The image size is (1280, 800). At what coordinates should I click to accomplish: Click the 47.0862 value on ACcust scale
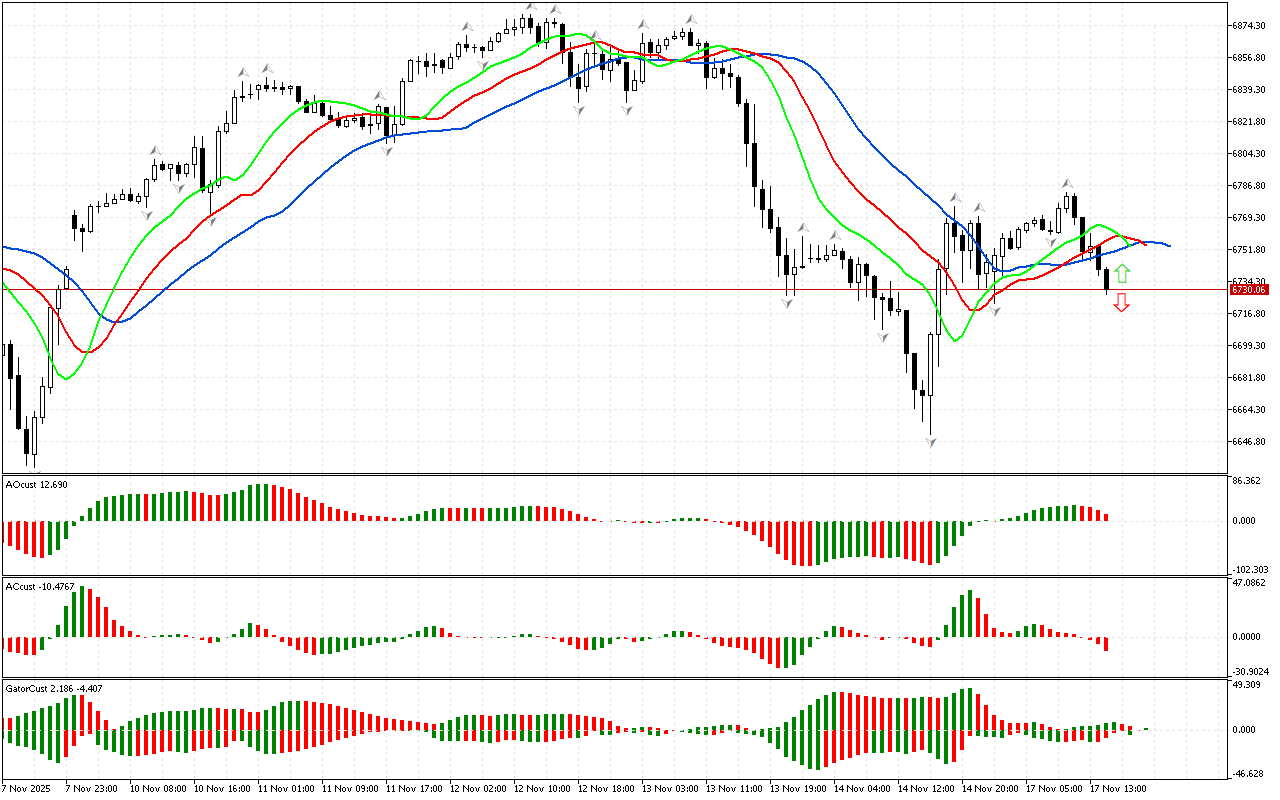[x=1250, y=581]
